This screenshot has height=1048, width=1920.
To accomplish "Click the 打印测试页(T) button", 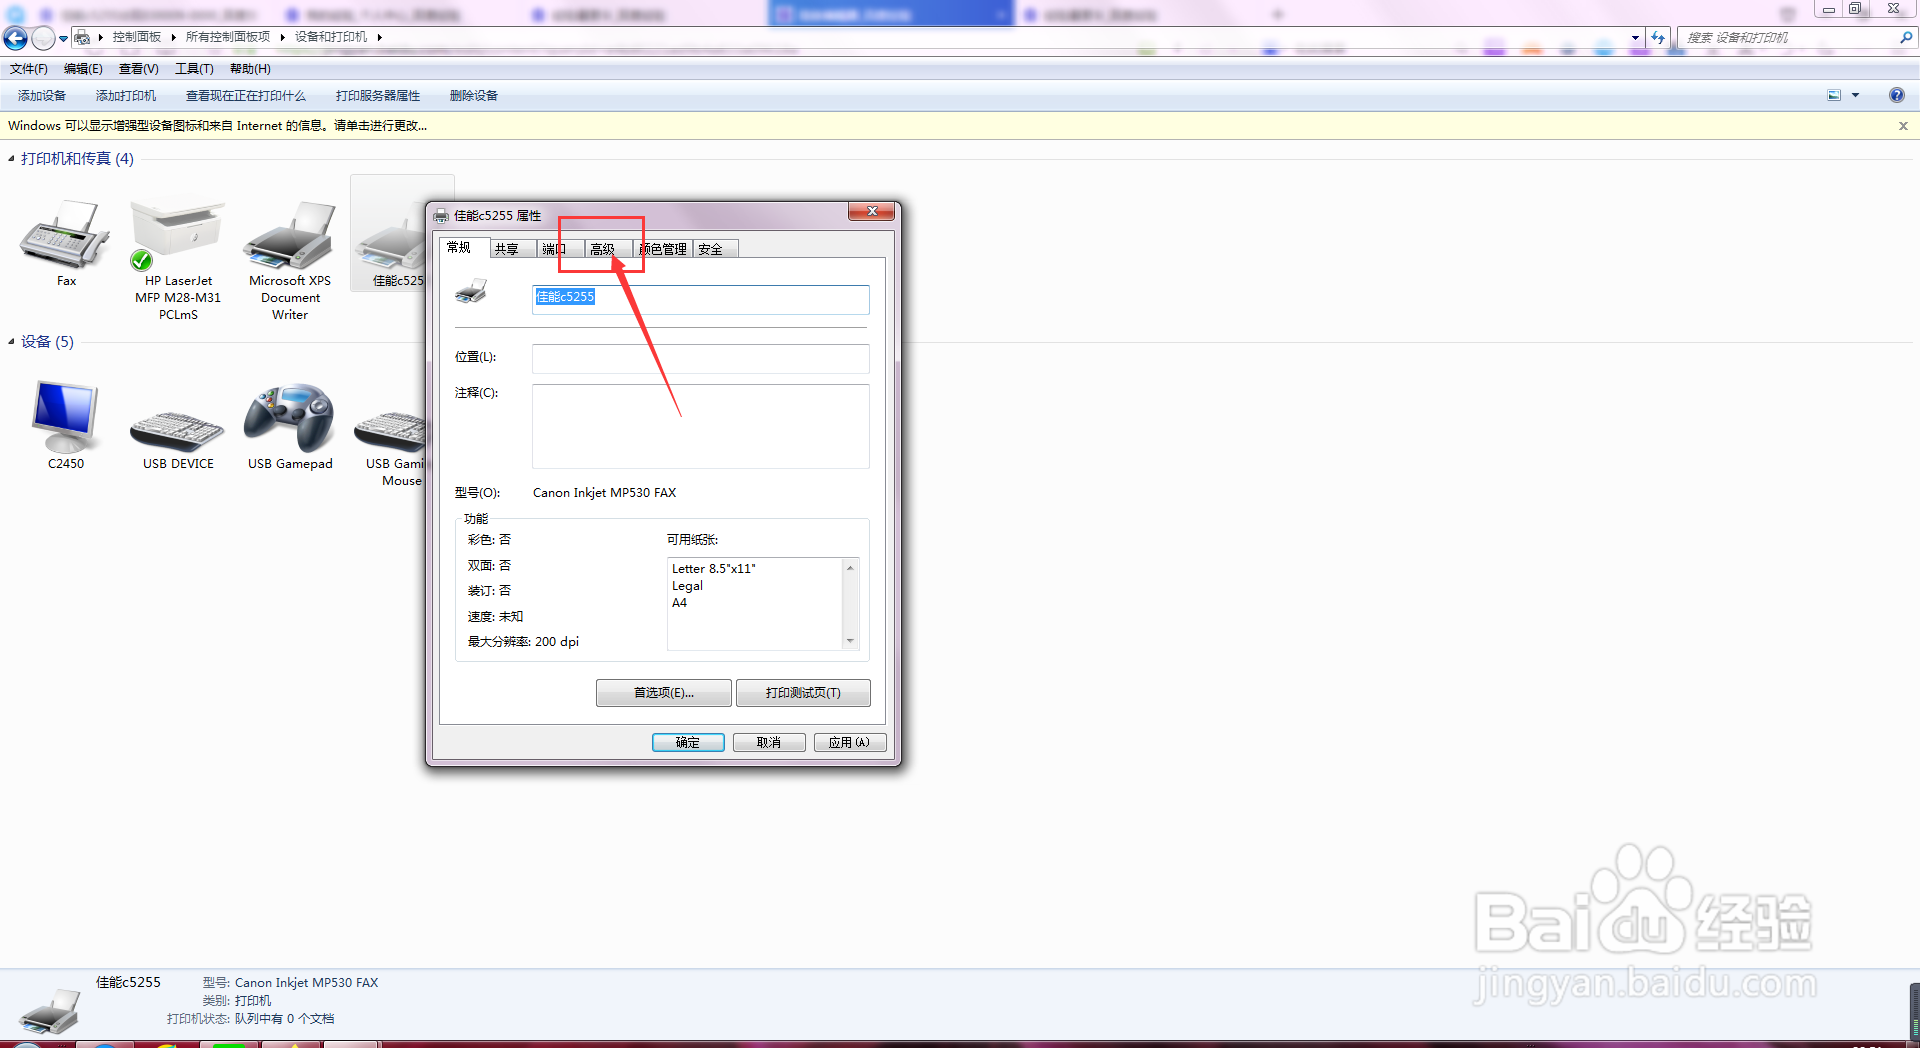I will (803, 693).
